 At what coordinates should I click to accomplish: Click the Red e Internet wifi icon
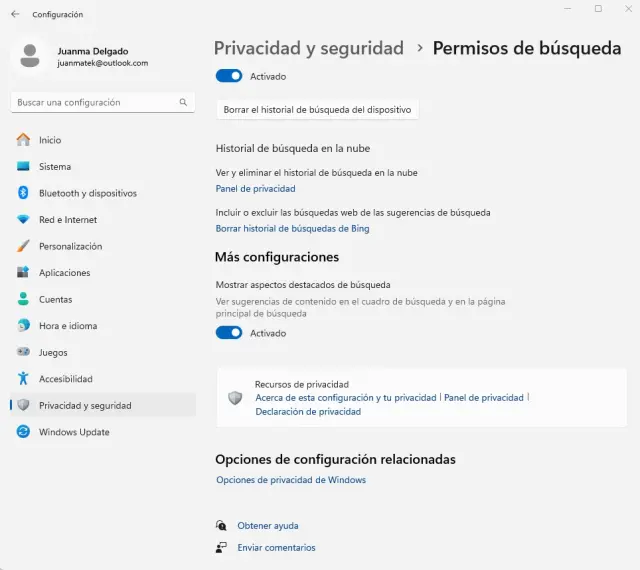coord(23,220)
